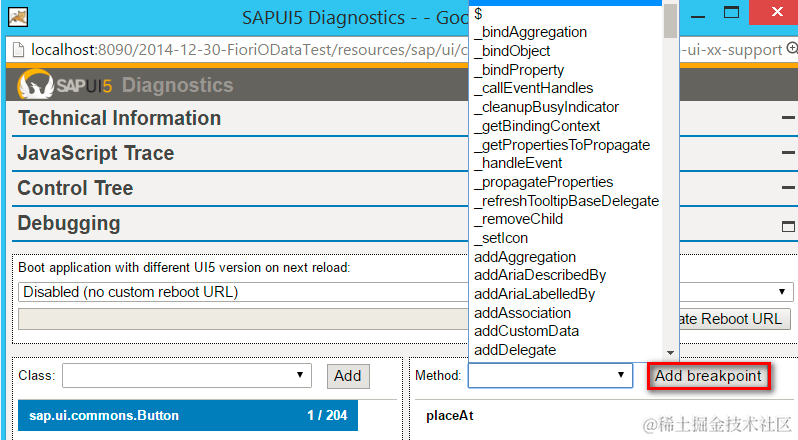This screenshot has height=440, width=798.
Task: Select _bindAggregation from the method list
Action: 530,32
